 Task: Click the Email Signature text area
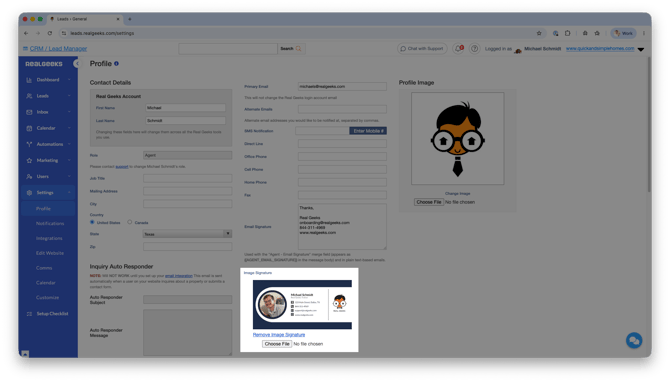click(342, 226)
